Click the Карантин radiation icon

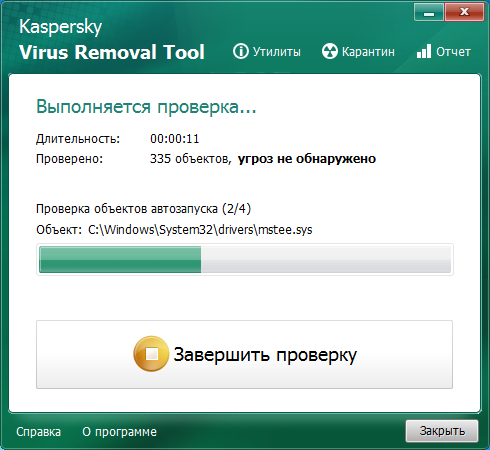click(330, 51)
